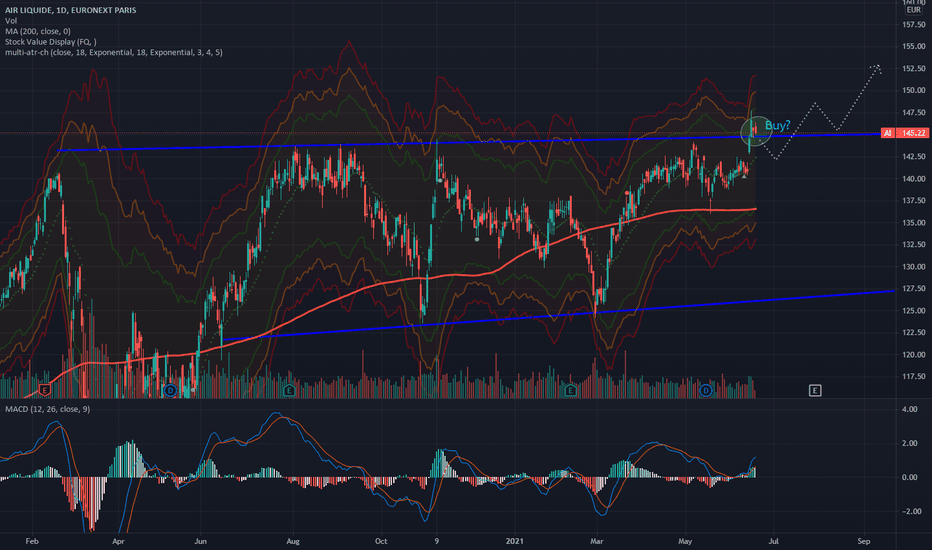Screen dimensions: 932x550
Task: Select the multi-atr-ch indicator legend
Action: click(114, 52)
